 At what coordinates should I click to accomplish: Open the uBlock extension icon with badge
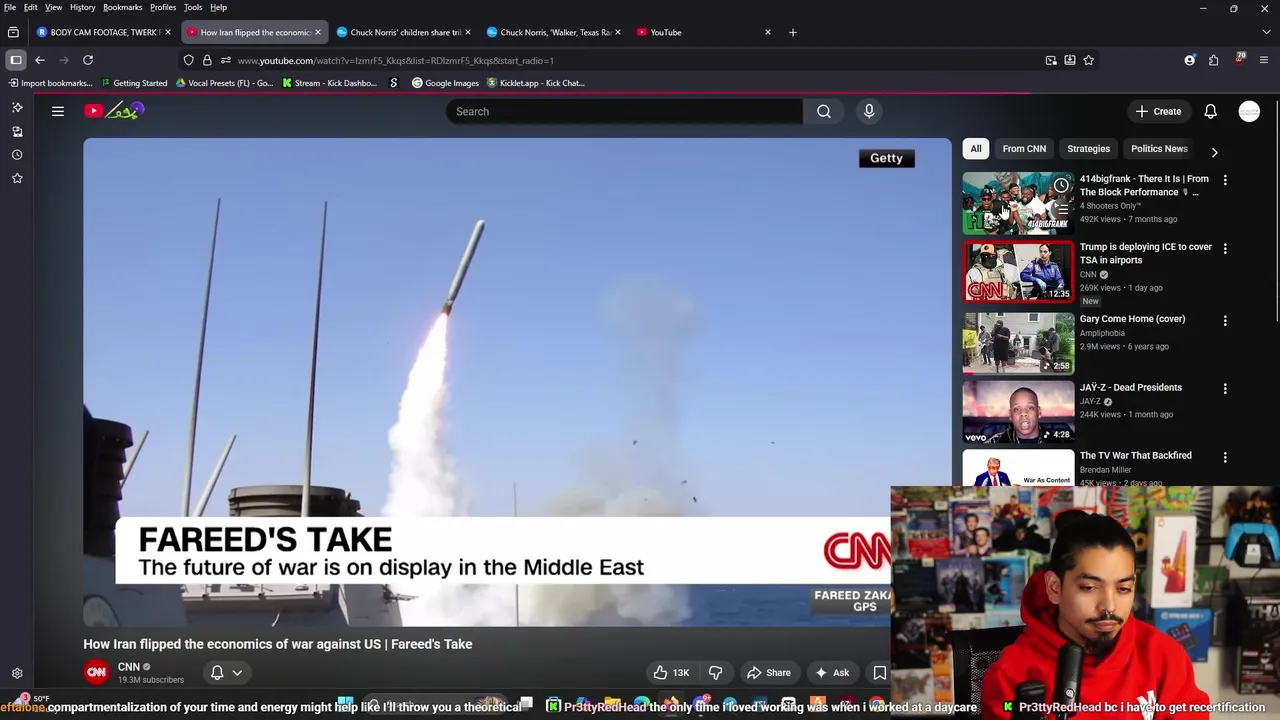[1239, 59]
